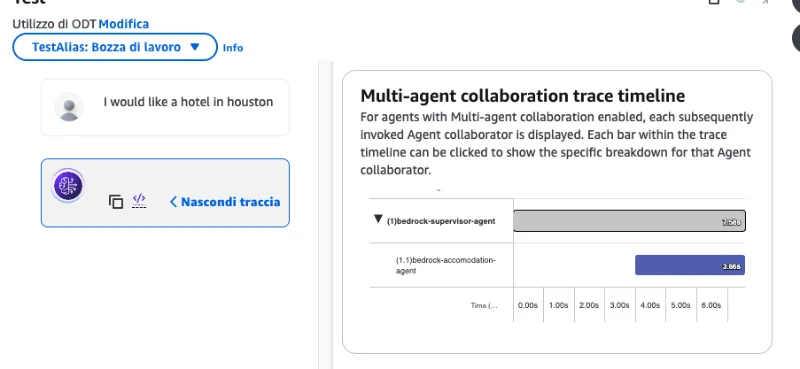Open the Info link beside TestAlias
The width and height of the screenshot is (800, 369).
[x=233, y=47]
